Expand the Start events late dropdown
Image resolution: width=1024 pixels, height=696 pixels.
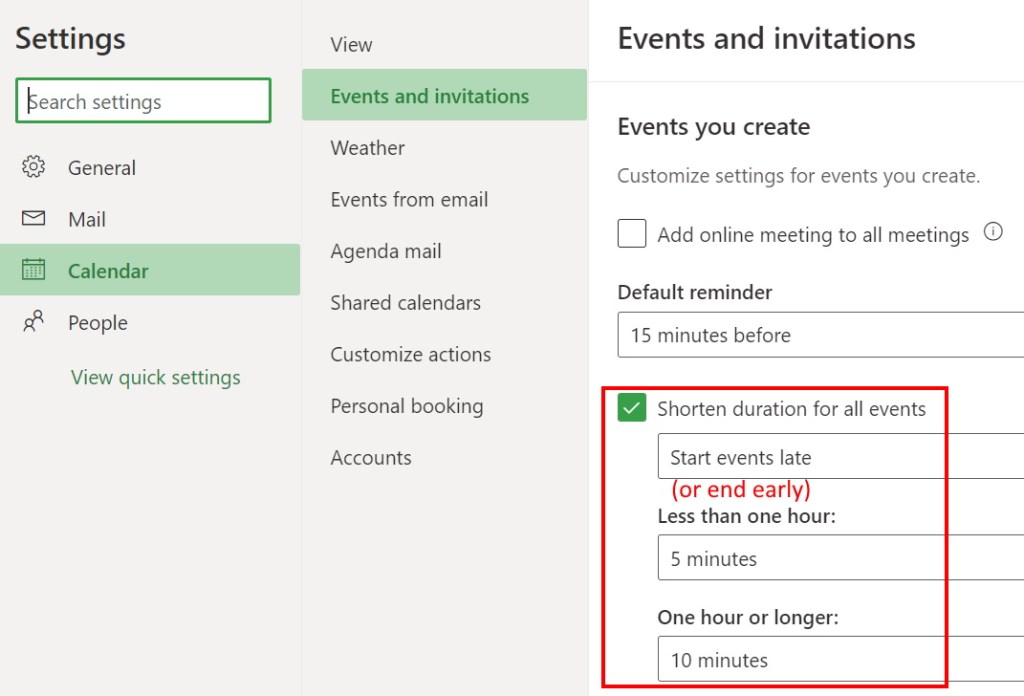840,457
